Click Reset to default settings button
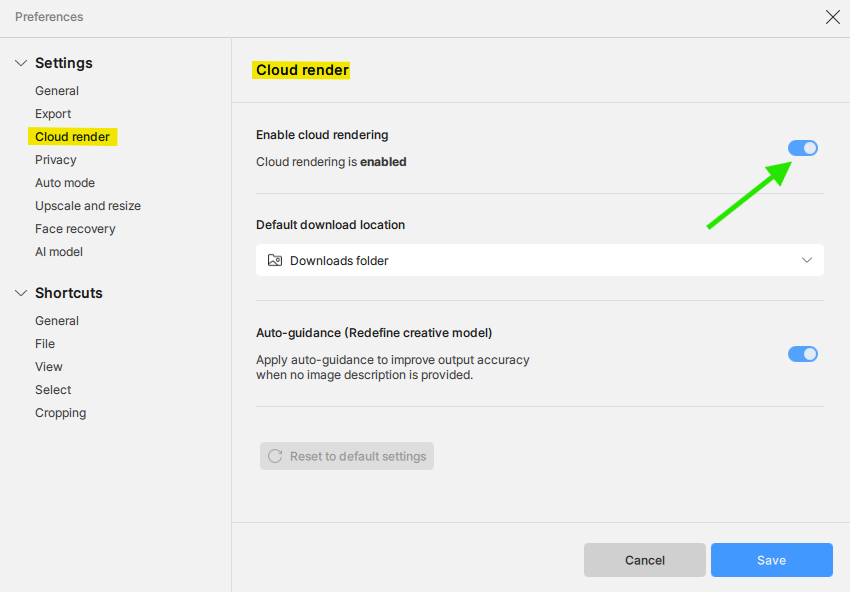This screenshot has width=850, height=592. [347, 456]
